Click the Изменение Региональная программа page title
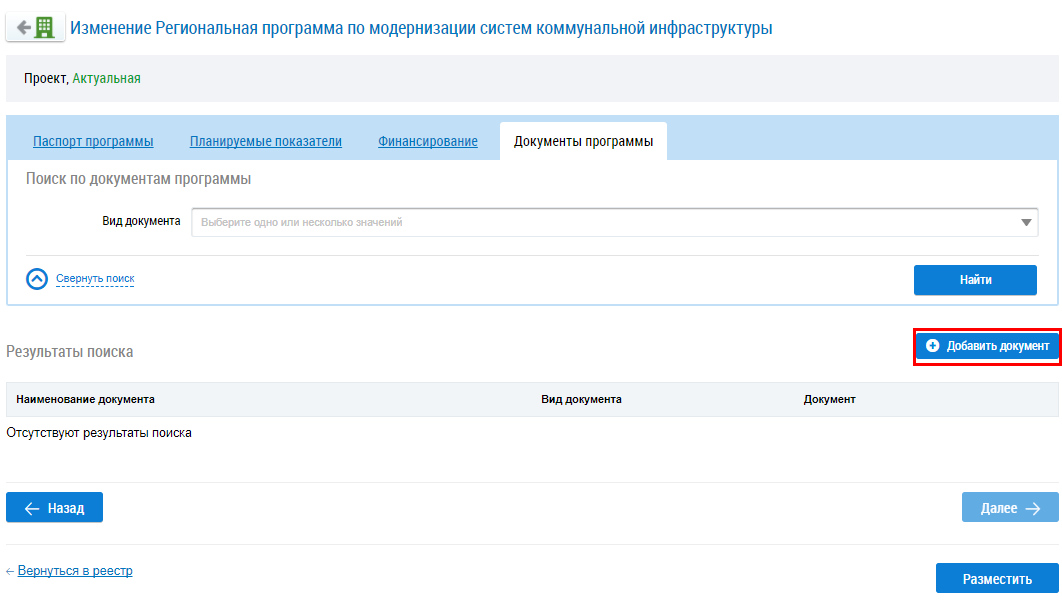Screen dimensions: 1062x606 (420, 28)
